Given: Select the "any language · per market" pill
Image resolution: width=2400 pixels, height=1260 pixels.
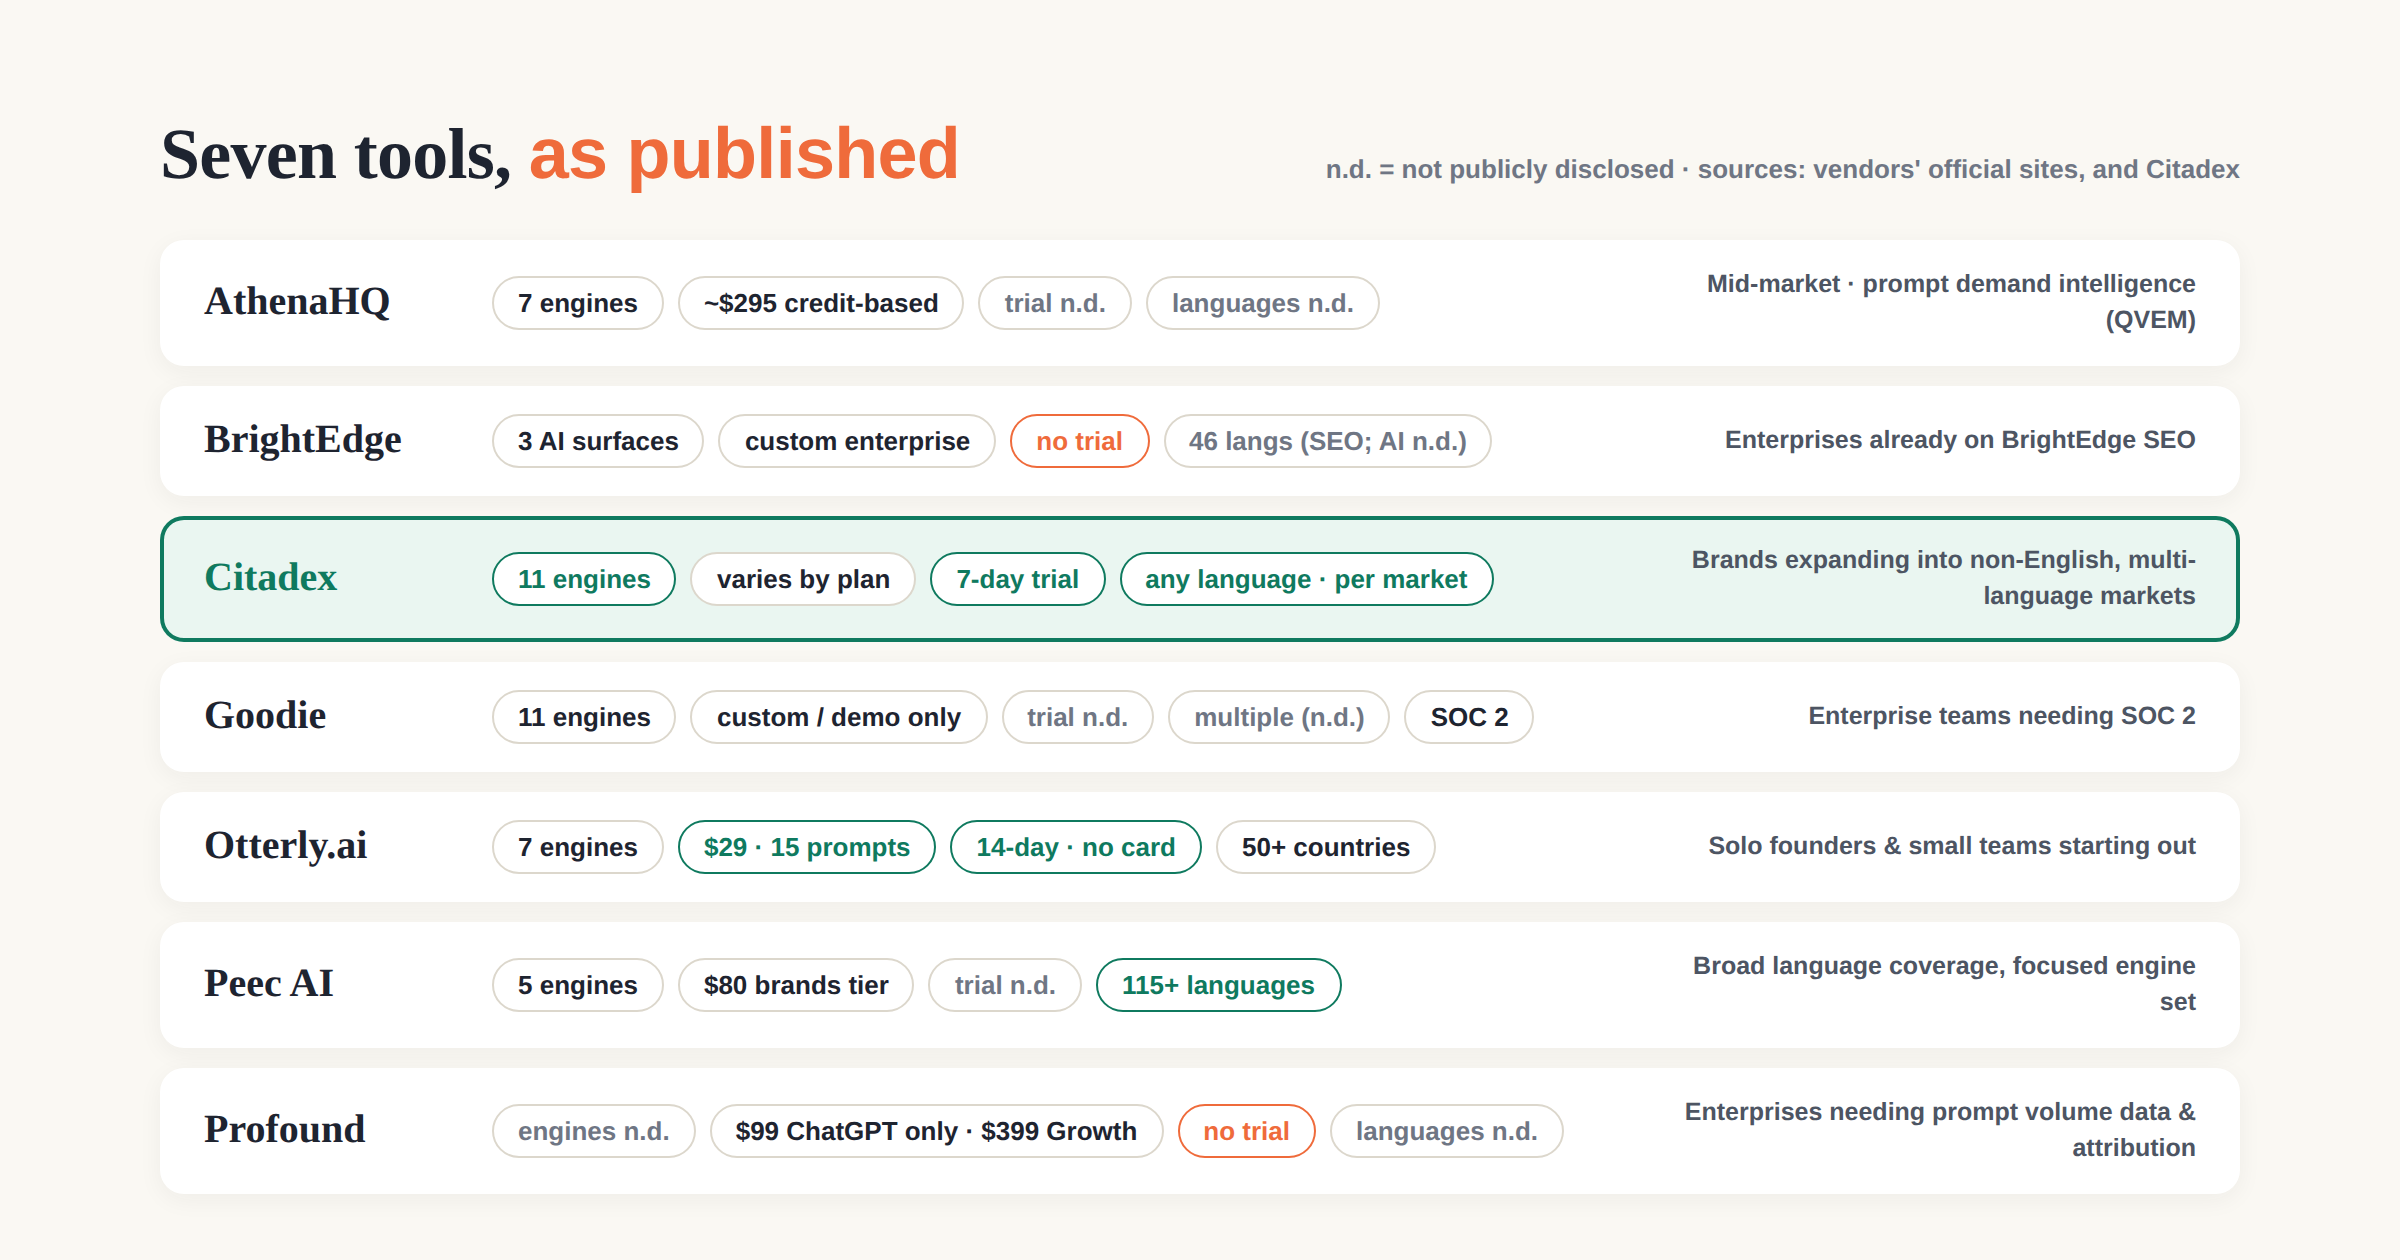Looking at the screenshot, I should 1307,579.
